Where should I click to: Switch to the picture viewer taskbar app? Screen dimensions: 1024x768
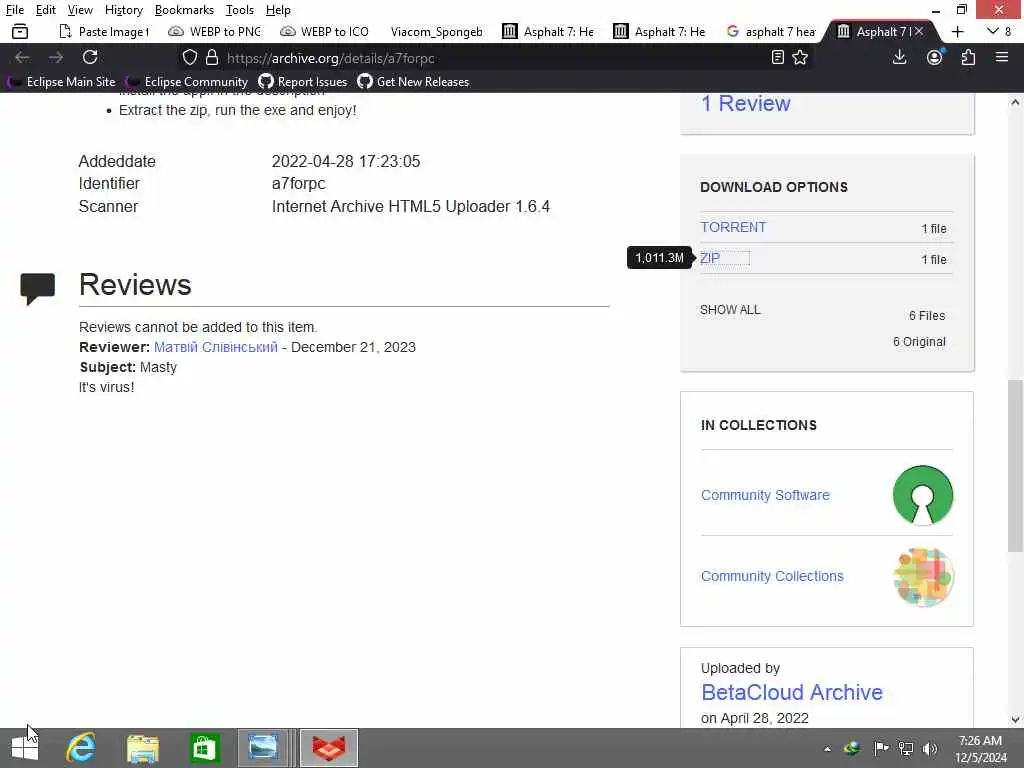(263, 748)
